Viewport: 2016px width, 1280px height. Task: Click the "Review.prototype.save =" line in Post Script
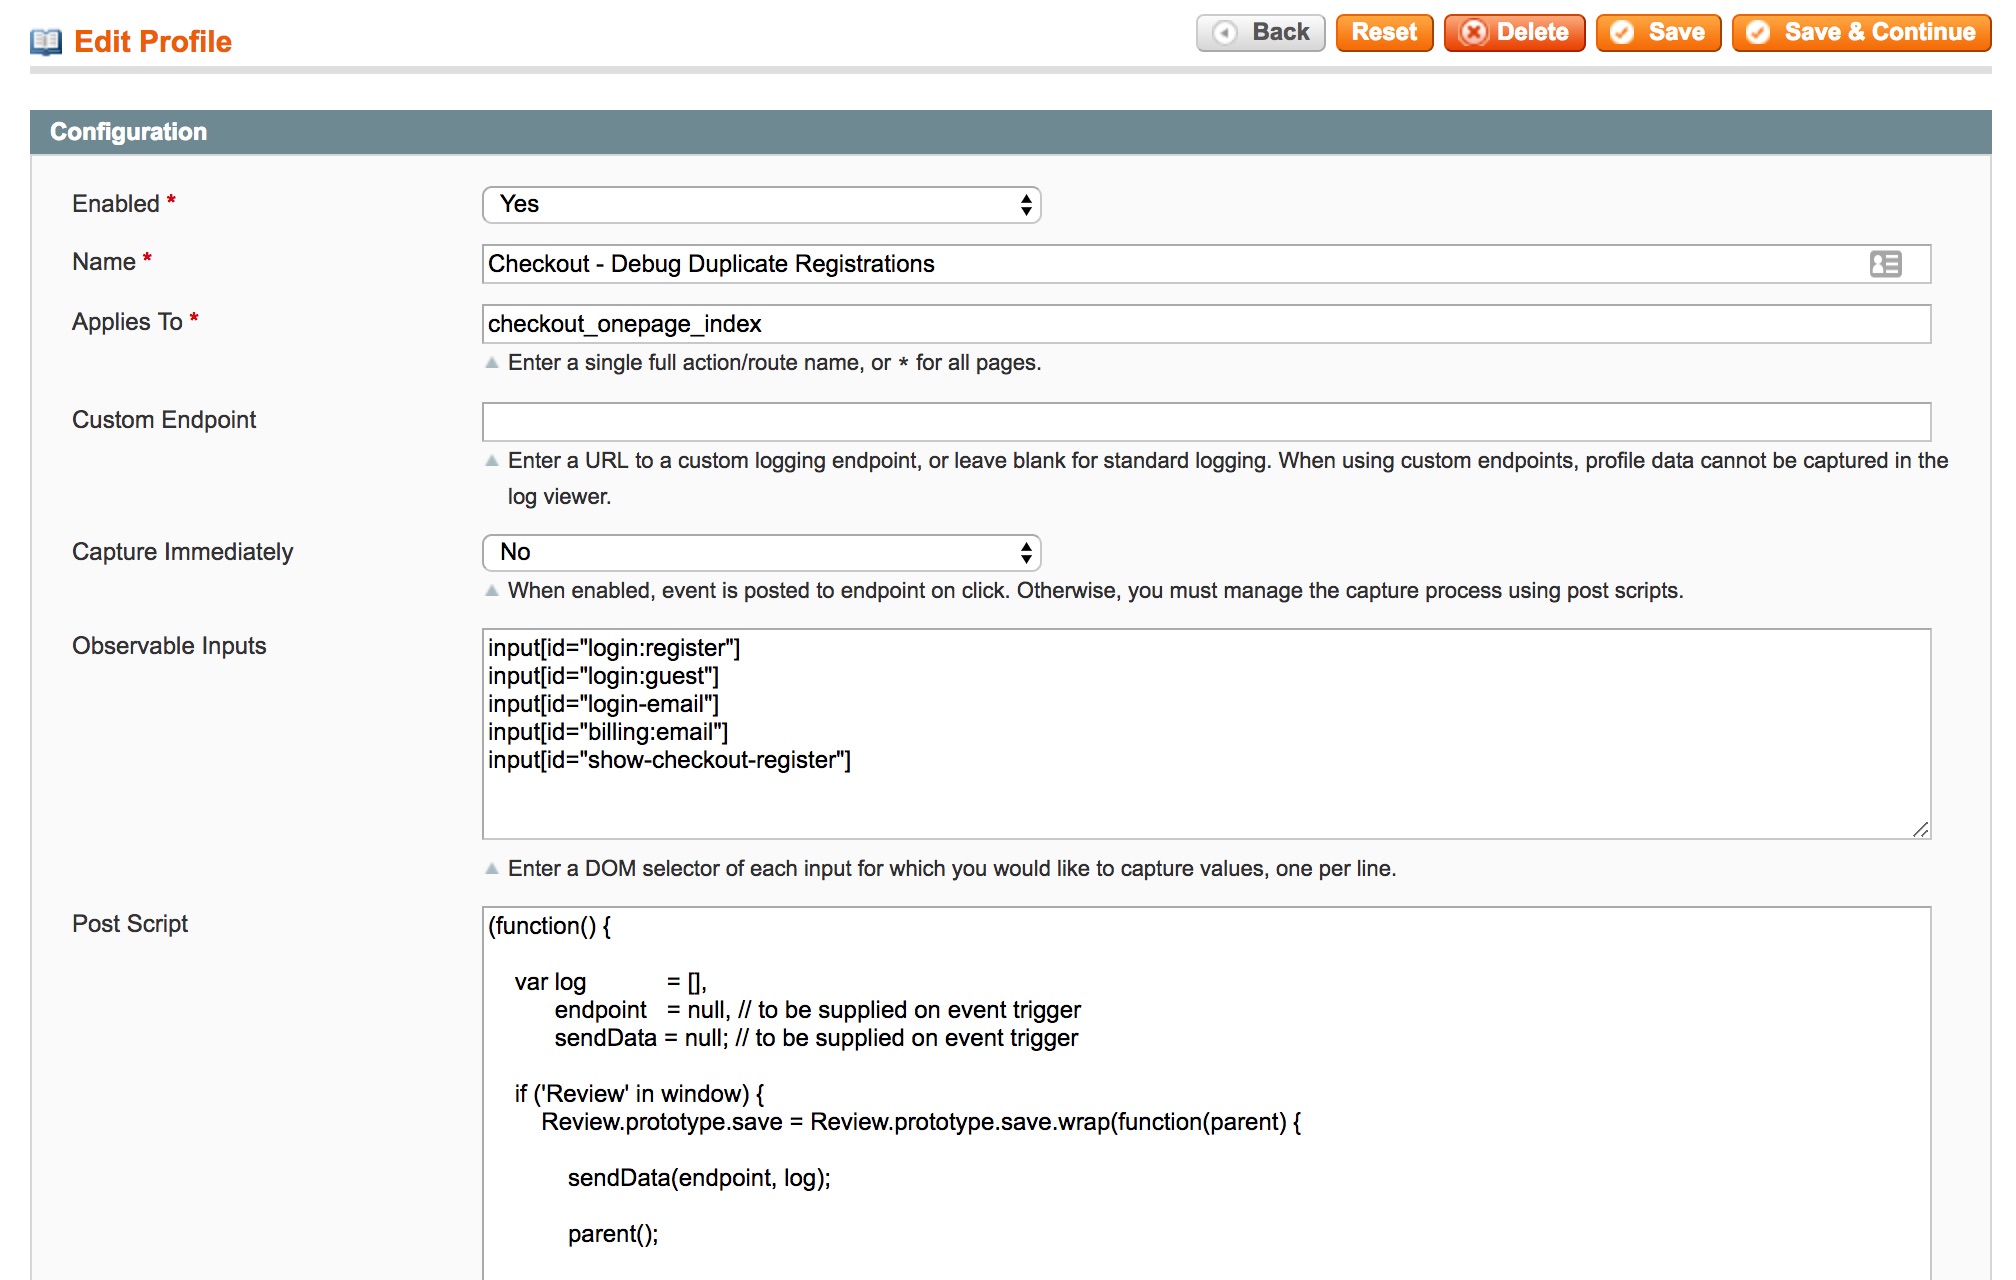tap(921, 1122)
